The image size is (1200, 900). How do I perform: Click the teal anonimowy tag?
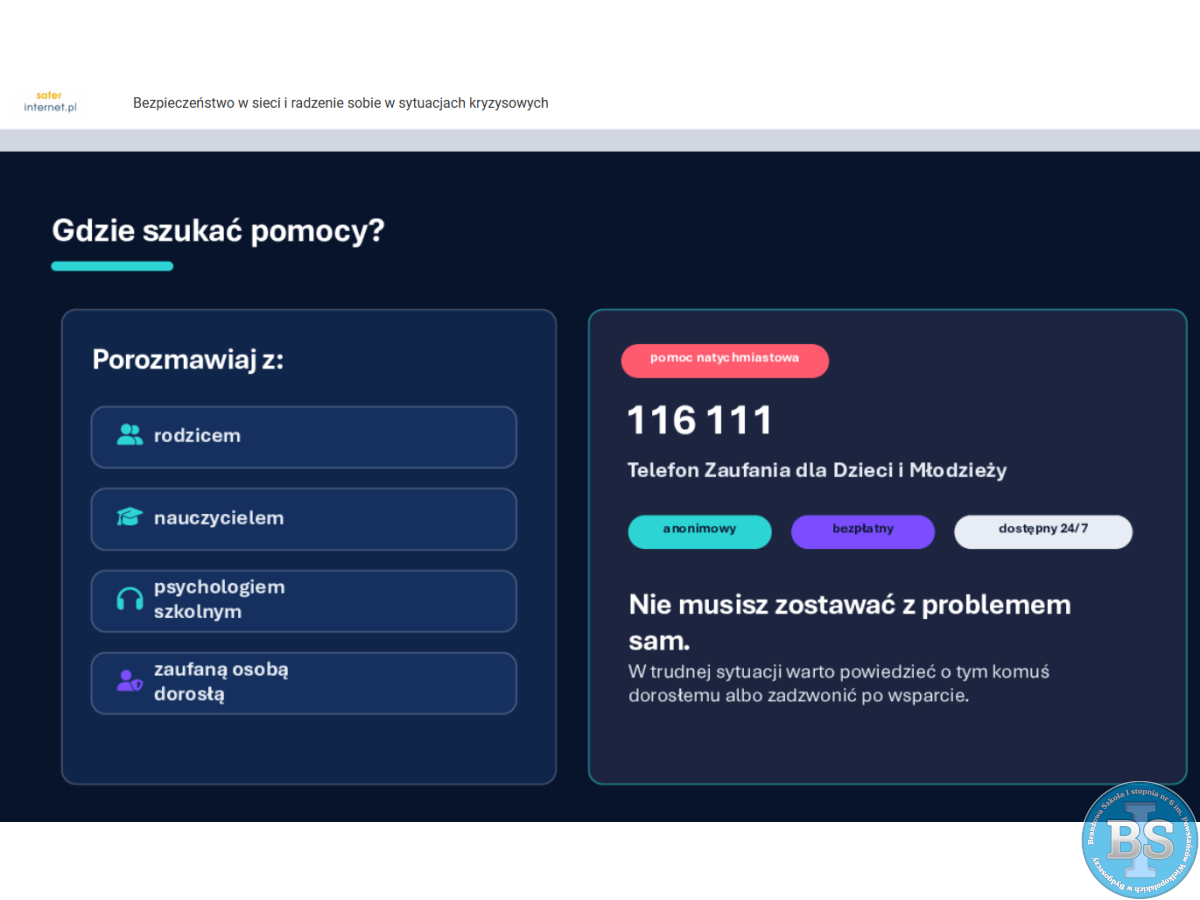tap(700, 531)
